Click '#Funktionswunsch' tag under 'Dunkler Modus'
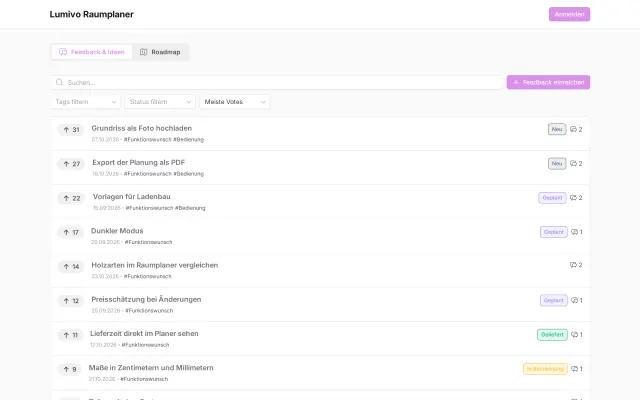 [148, 242]
